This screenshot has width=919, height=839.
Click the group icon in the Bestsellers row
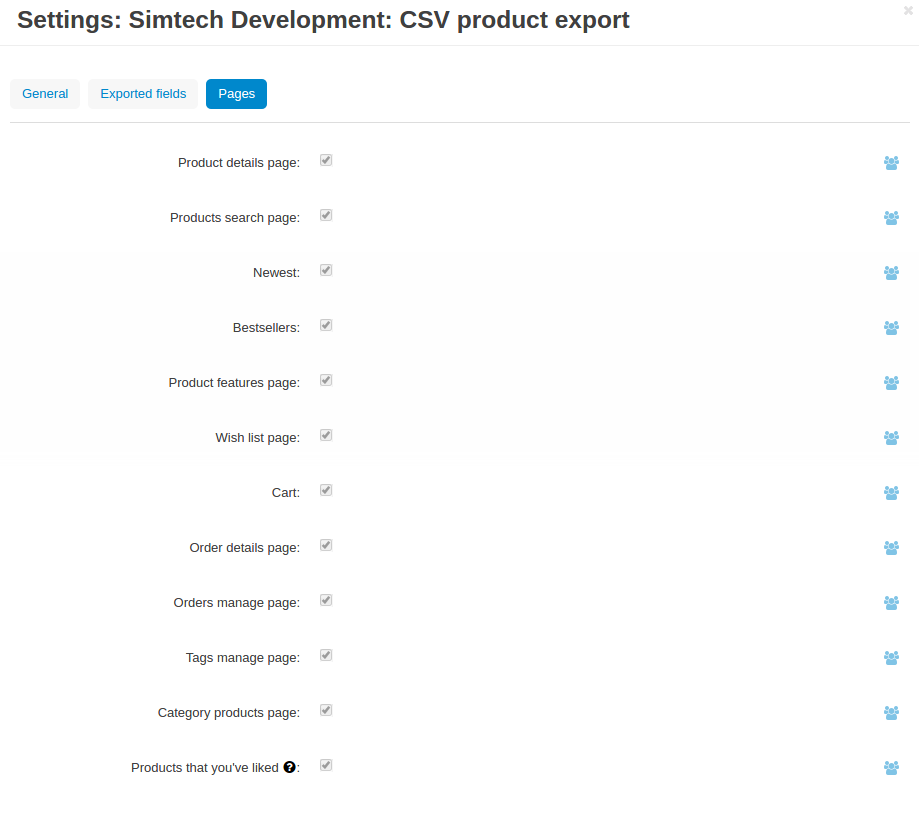coord(891,328)
